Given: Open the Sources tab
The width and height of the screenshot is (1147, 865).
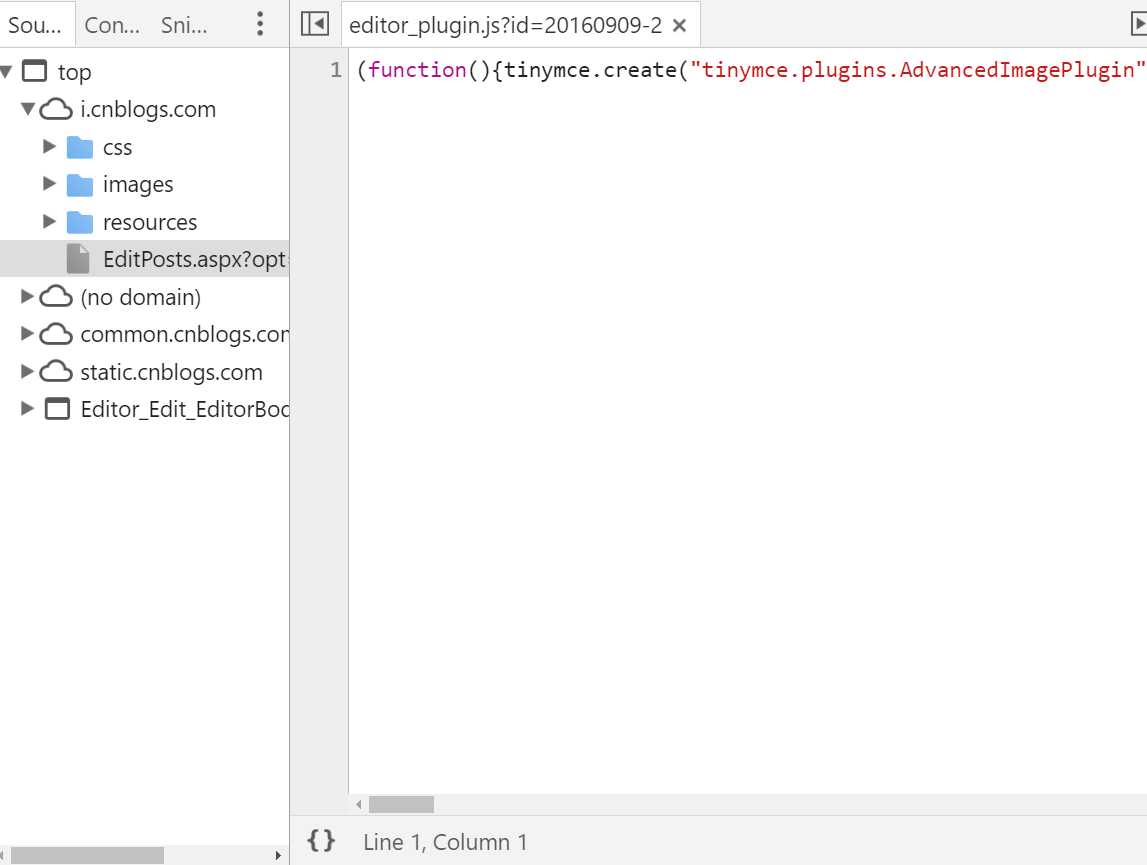Looking at the screenshot, I should (x=35, y=25).
